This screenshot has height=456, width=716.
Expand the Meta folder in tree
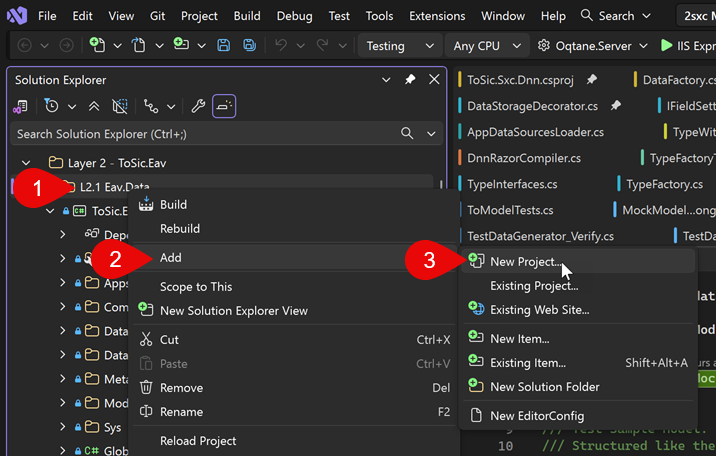[63, 379]
